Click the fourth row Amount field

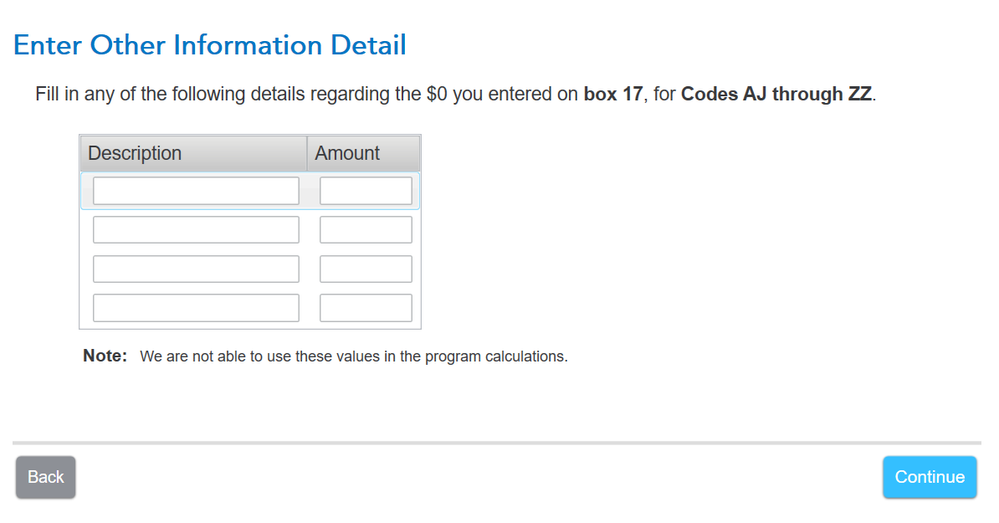[365, 308]
